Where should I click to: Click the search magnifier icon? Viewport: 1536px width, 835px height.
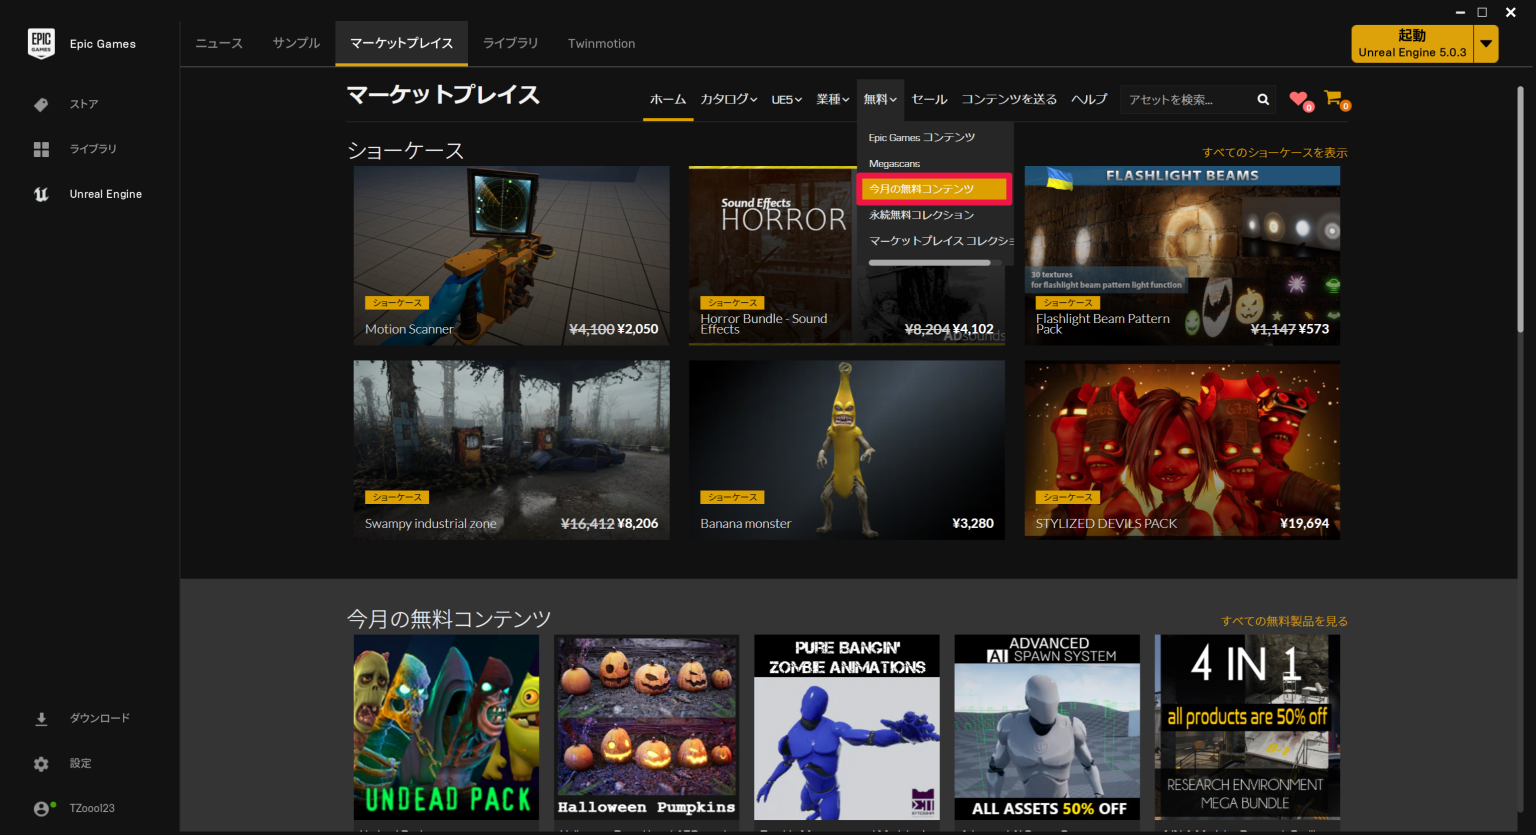click(1262, 99)
